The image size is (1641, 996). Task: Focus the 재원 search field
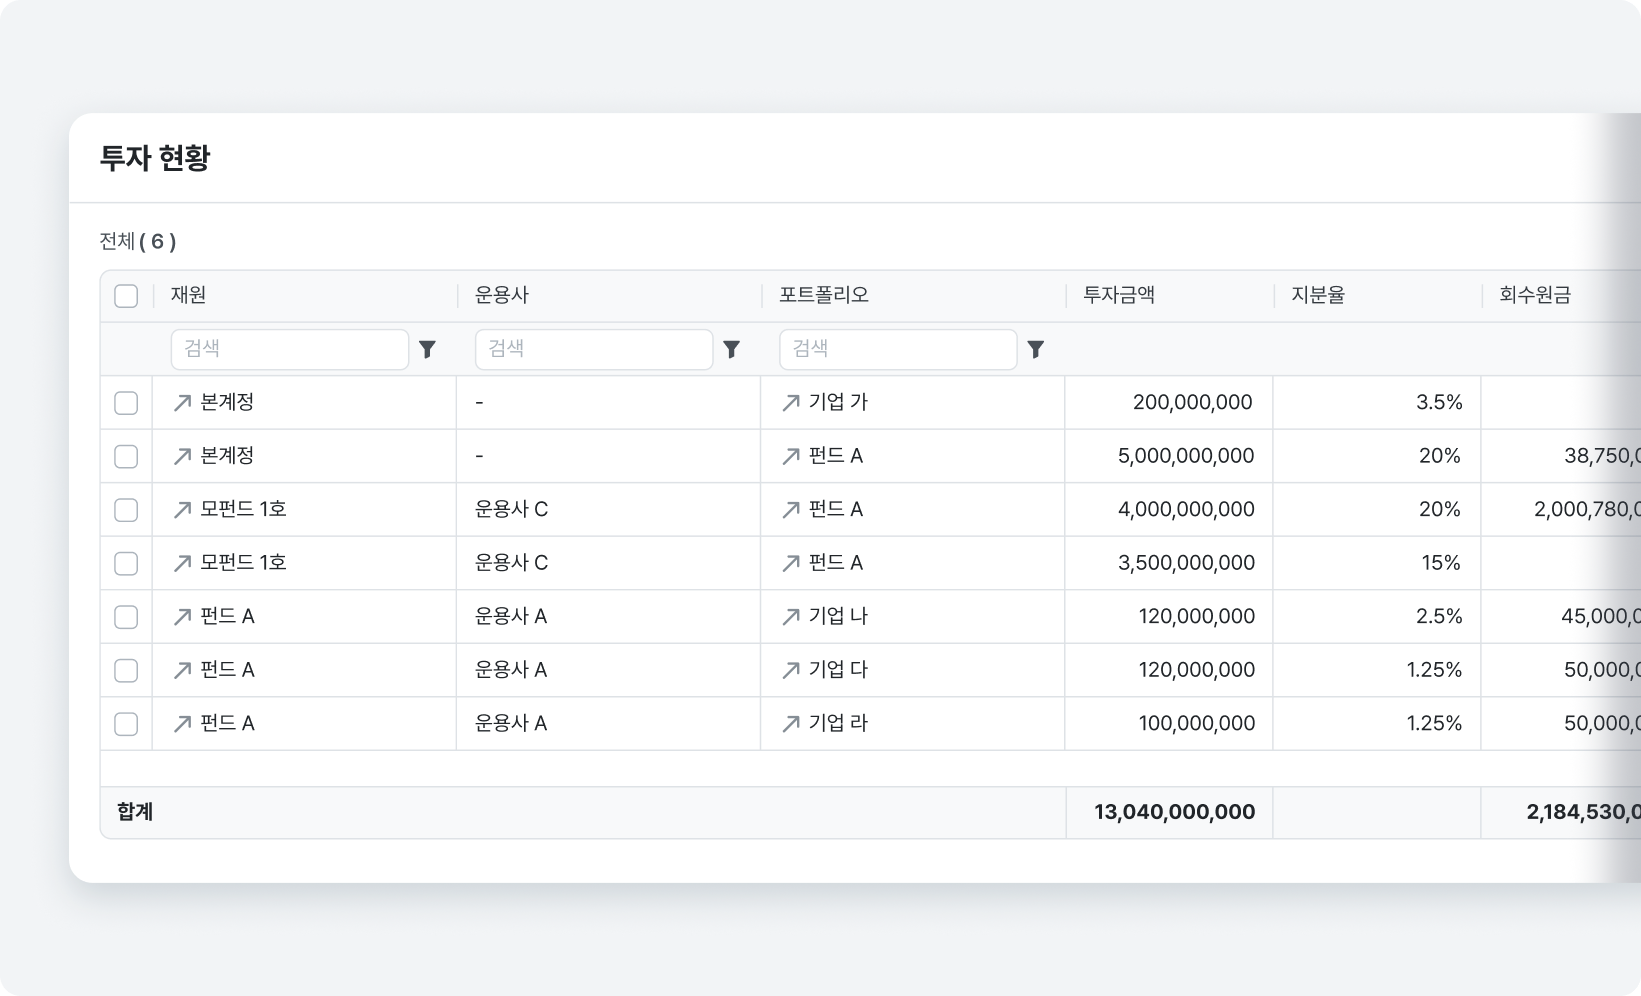coord(290,349)
